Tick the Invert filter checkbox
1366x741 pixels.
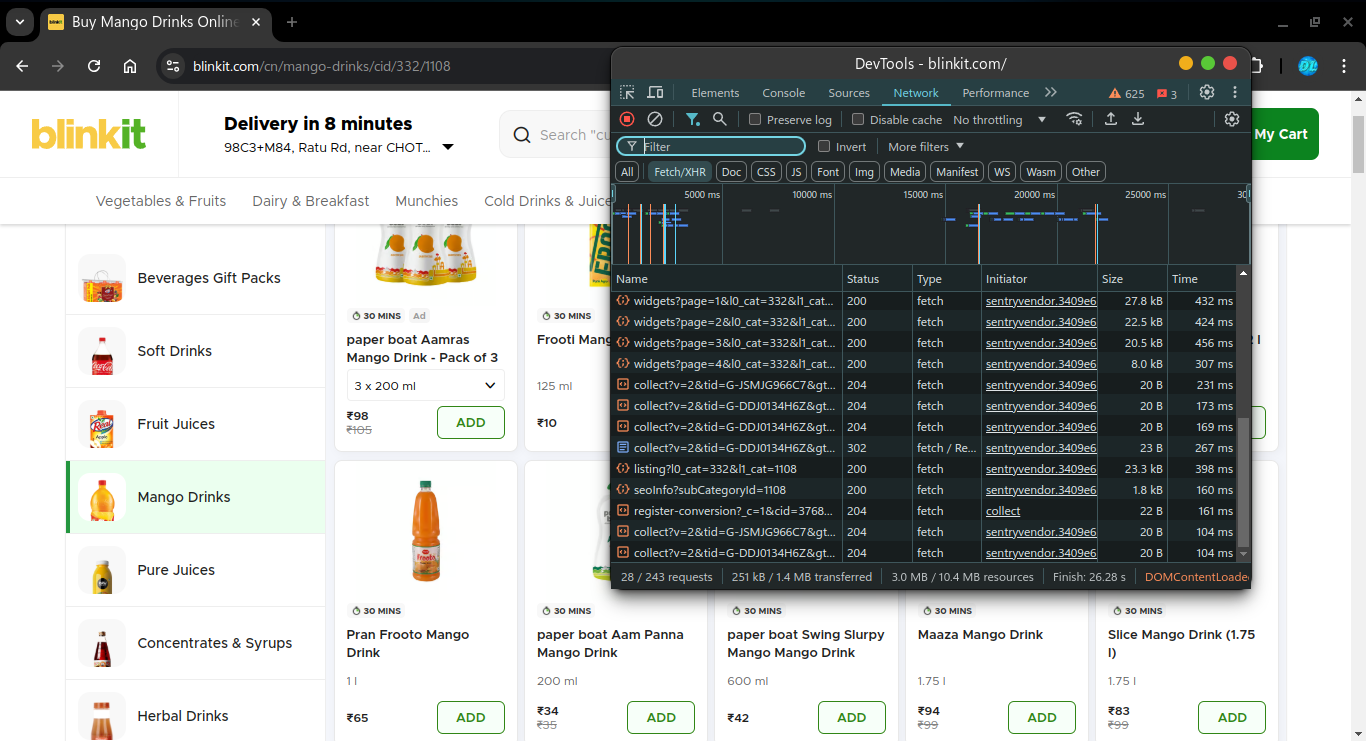824,147
